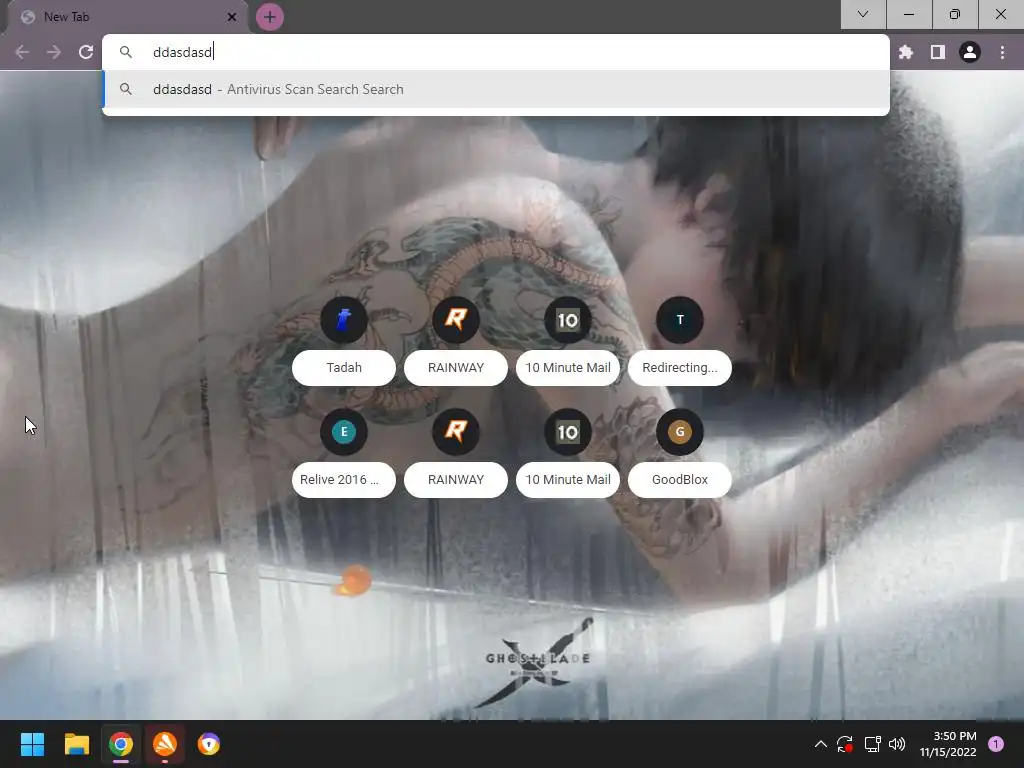The width and height of the screenshot is (1024, 768).
Task: Open File Explorer from the taskbar
Action: 76,744
